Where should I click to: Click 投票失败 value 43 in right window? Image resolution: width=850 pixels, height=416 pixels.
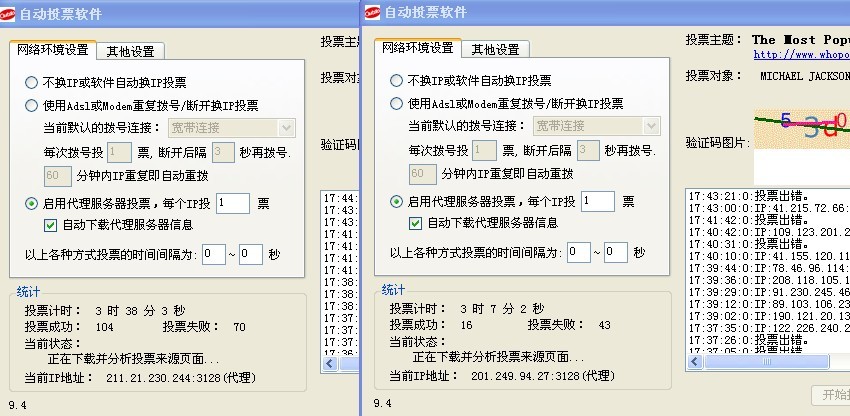(x=604, y=325)
